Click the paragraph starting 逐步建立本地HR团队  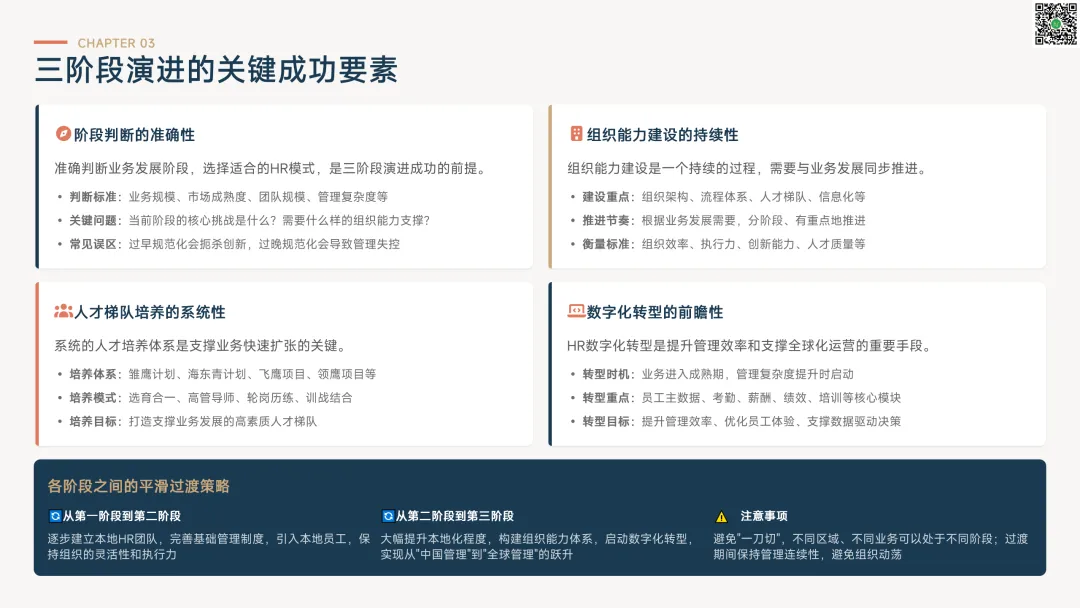(x=209, y=547)
